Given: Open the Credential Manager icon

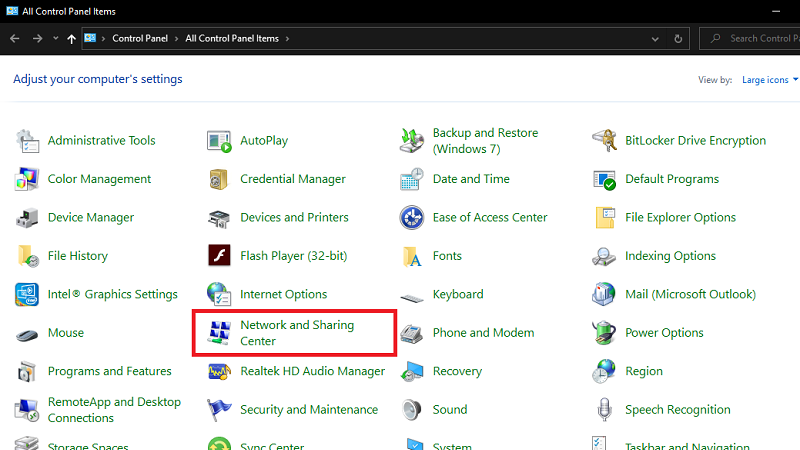Looking at the screenshot, I should 220,180.
